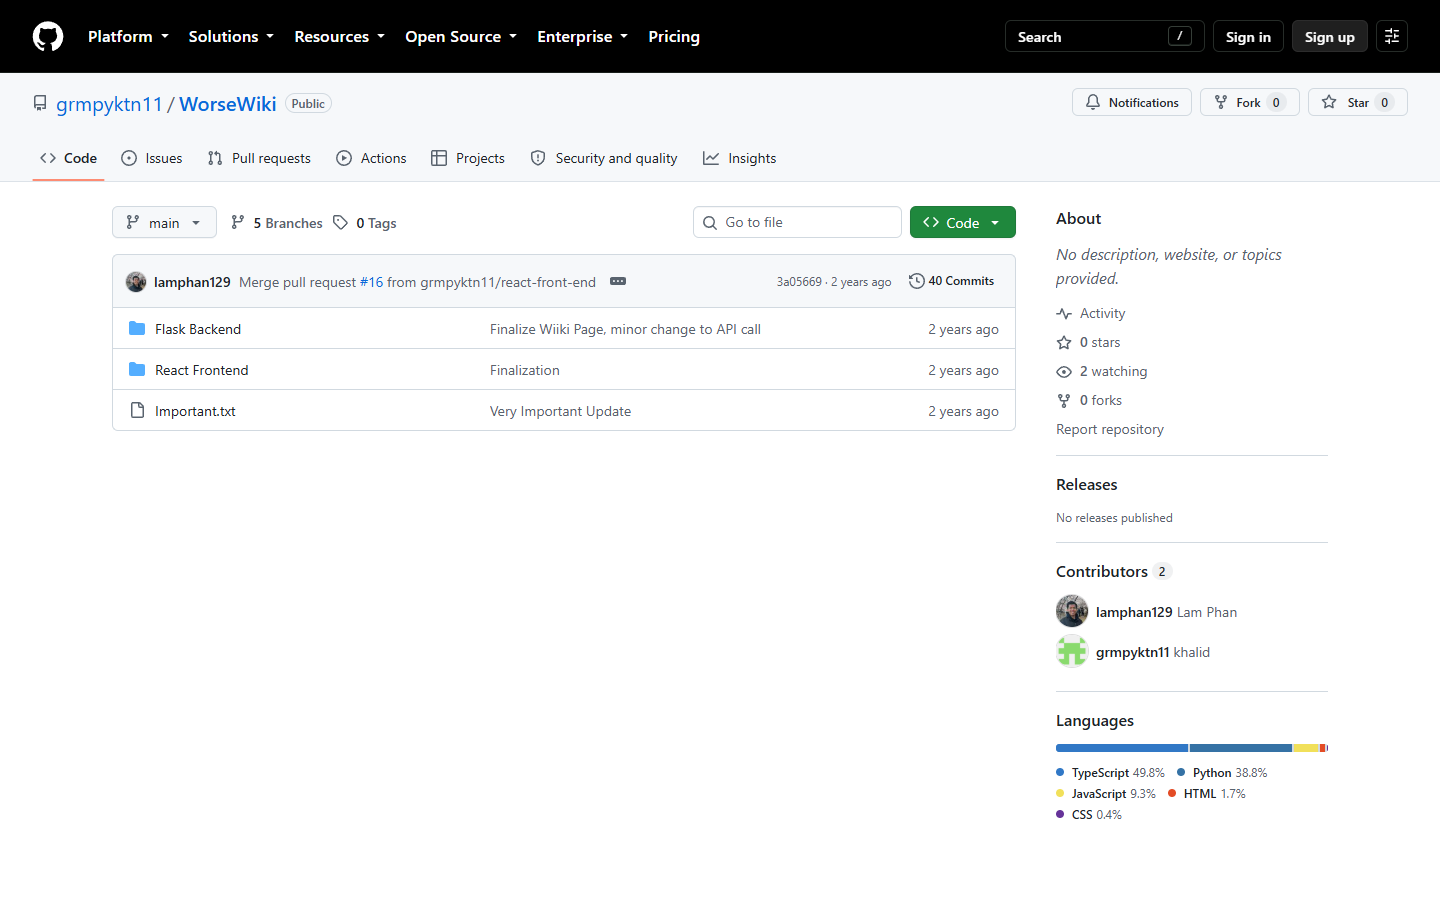Click the Notifications button
Image resolution: width=1440 pixels, height=900 pixels.
[x=1132, y=102]
